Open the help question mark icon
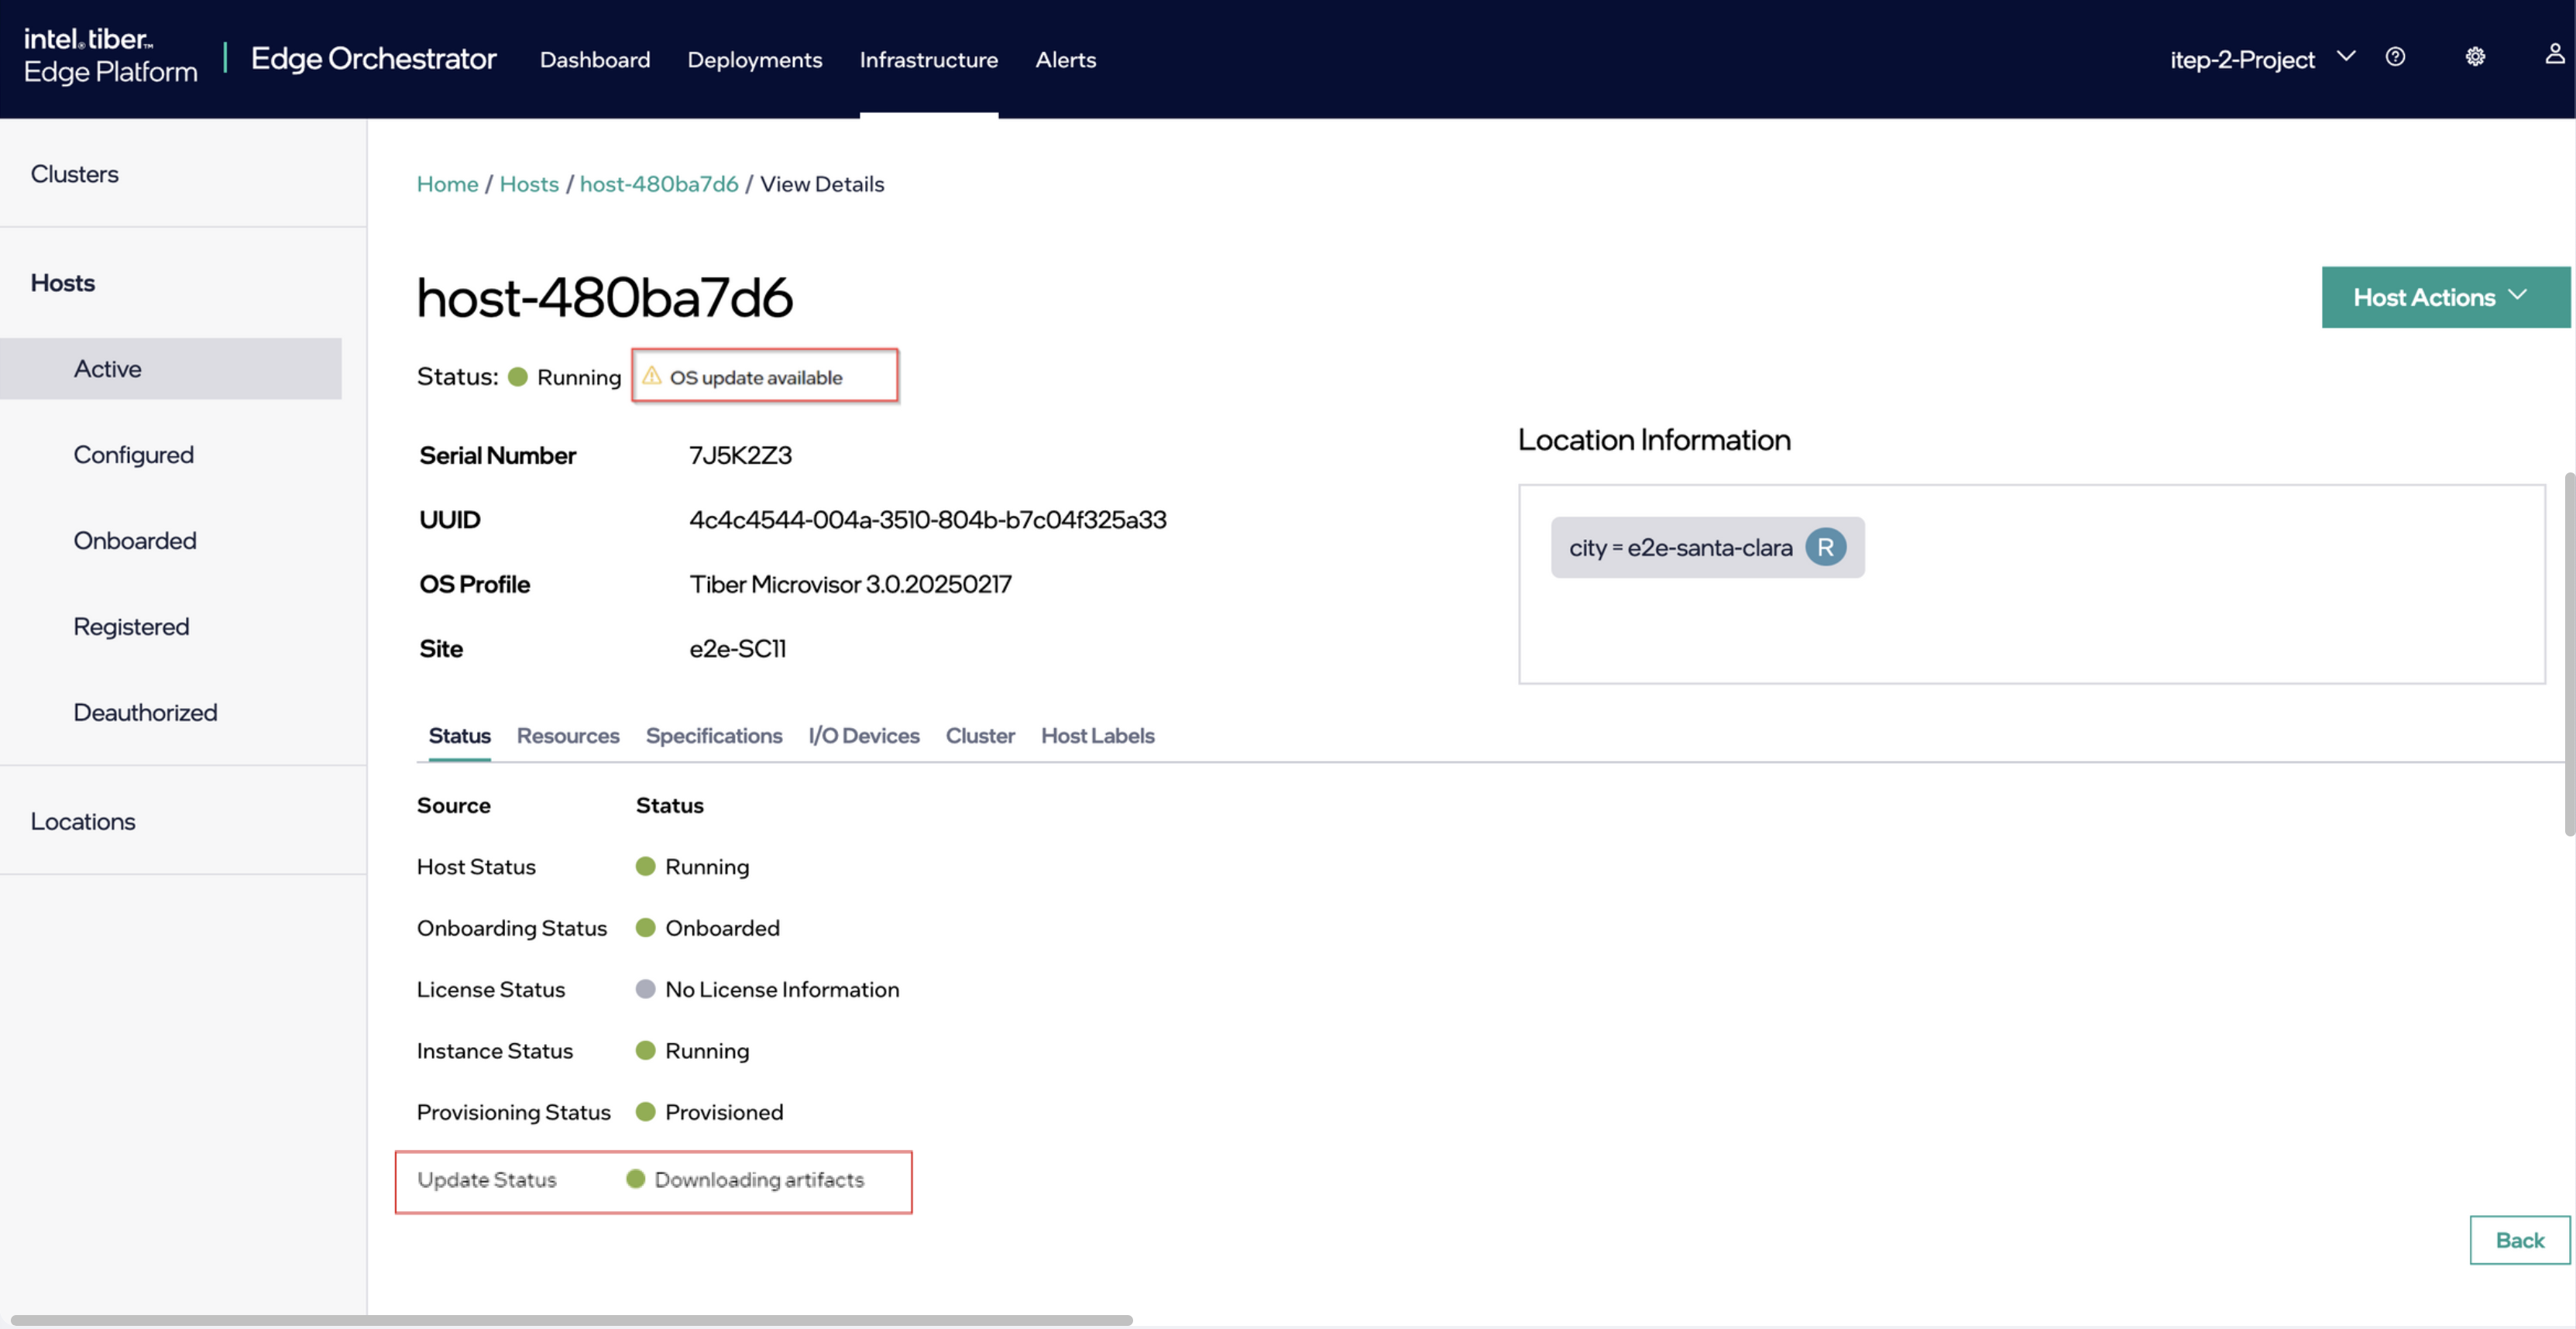The width and height of the screenshot is (2576, 1329). click(2396, 57)
